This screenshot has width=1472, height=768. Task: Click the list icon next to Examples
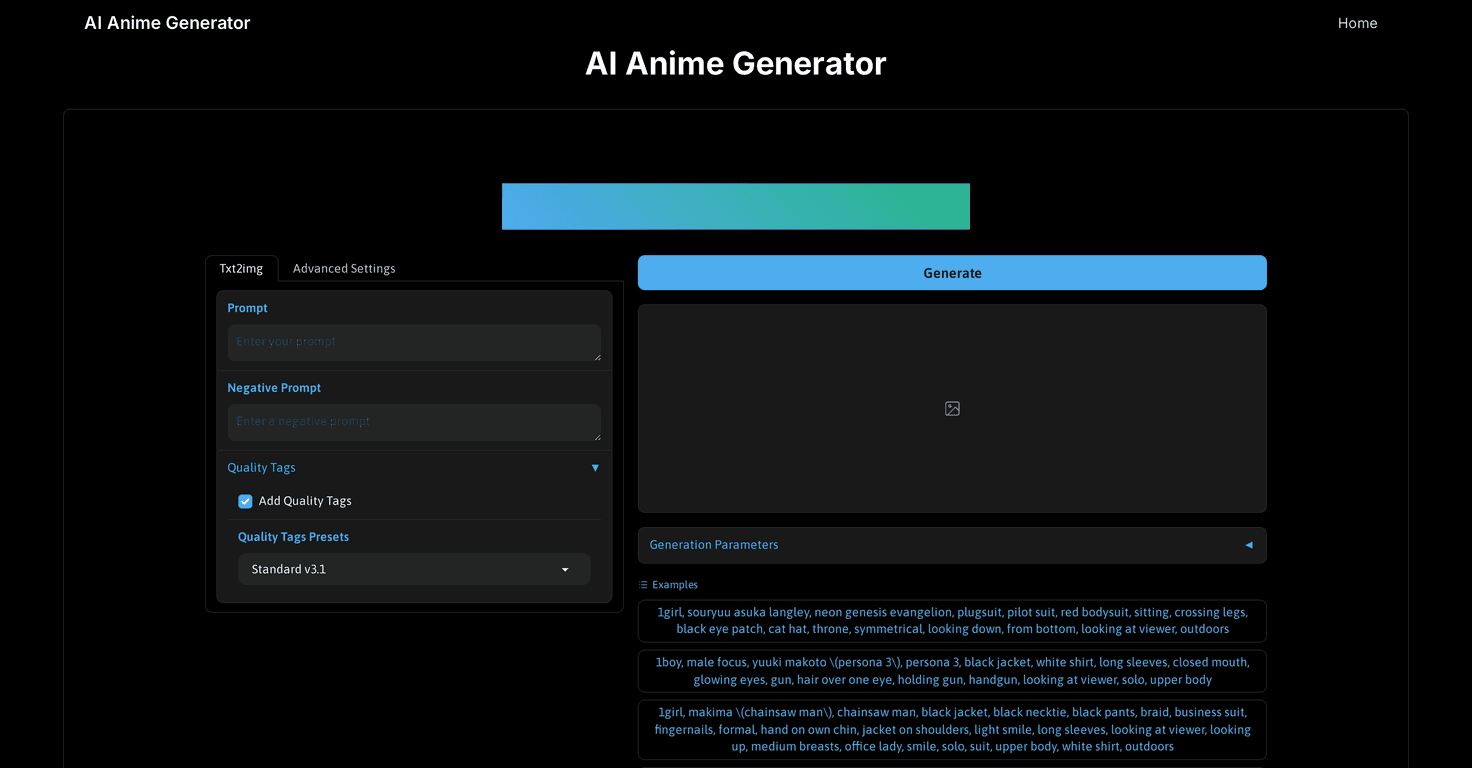645,584
